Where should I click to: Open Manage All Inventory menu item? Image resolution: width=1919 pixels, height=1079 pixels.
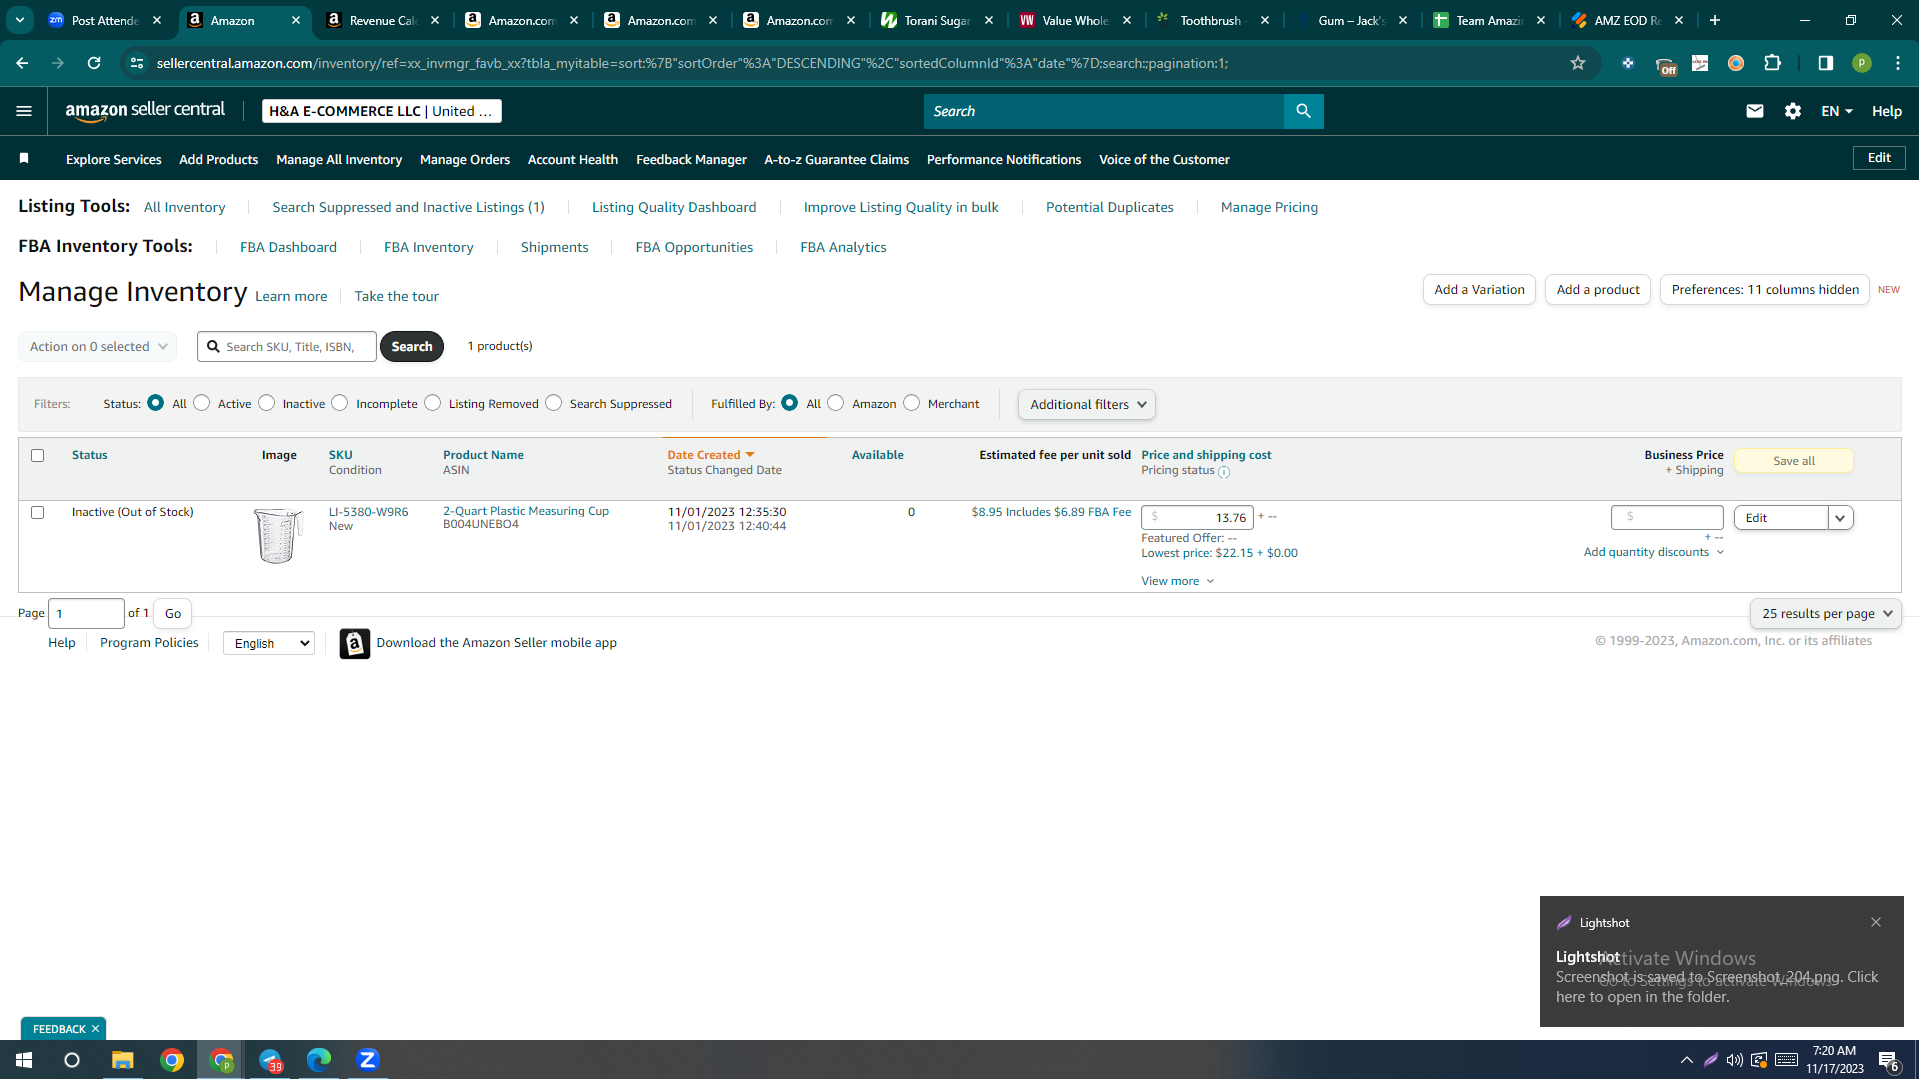click(339, 159)
